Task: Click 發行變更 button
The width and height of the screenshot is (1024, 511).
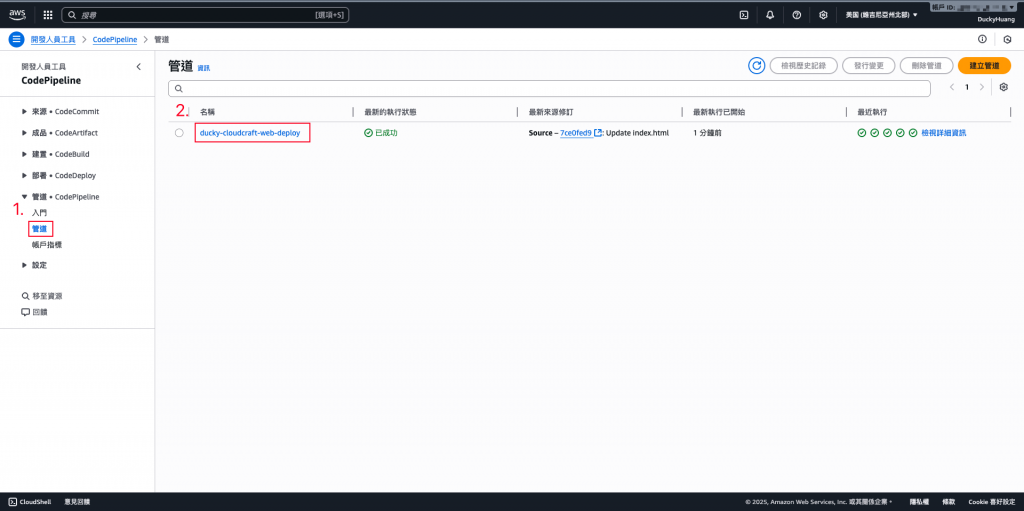Action: coord(869,65)
